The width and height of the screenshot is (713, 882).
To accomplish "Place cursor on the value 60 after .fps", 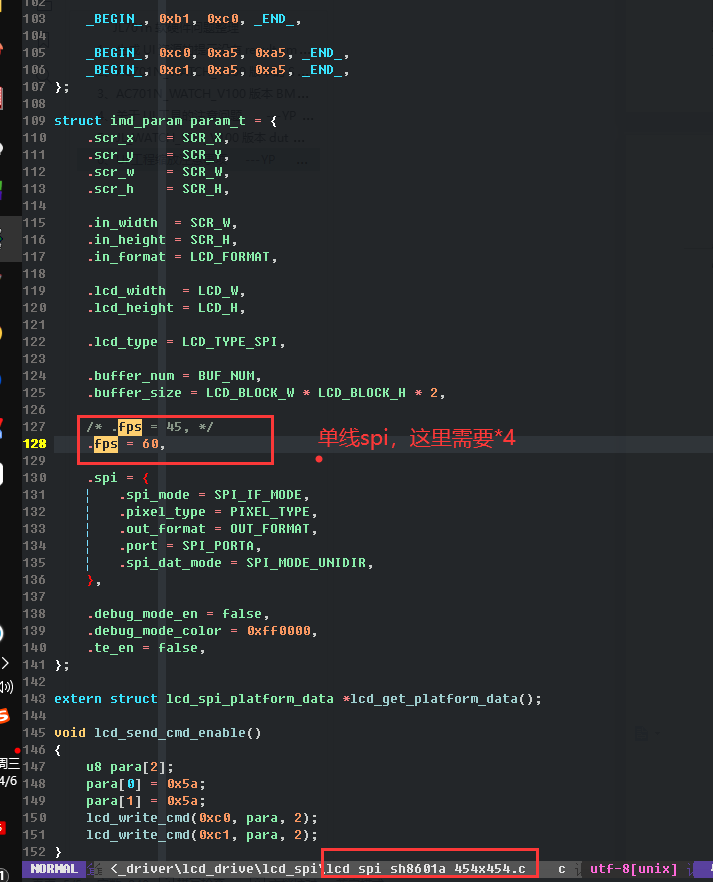I will pyautogui.click(x=150, y=444).
